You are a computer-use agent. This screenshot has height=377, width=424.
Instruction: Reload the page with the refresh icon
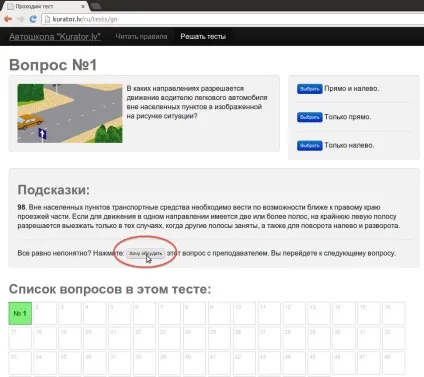[33, 19]
